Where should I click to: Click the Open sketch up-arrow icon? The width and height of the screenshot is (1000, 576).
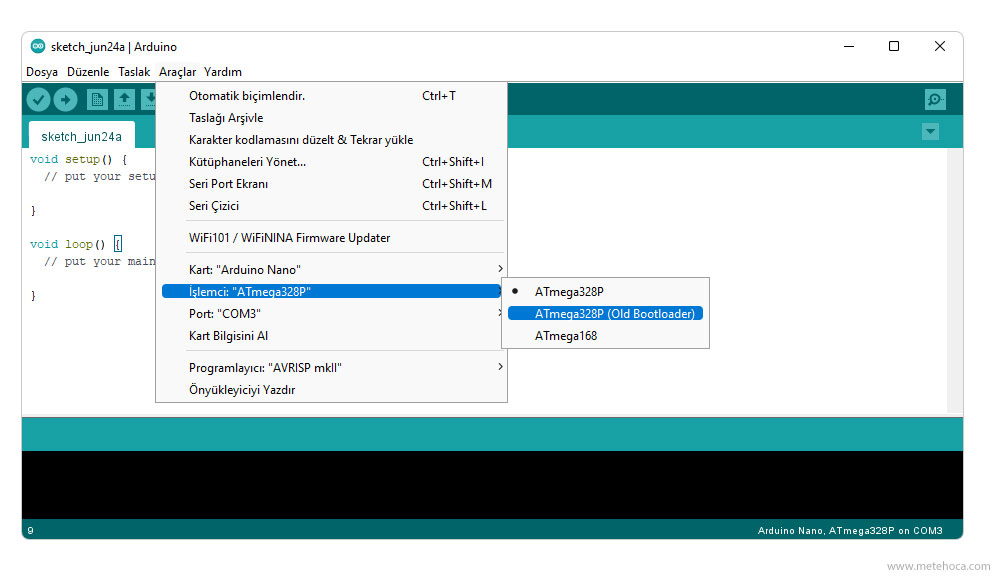[124, 100]
